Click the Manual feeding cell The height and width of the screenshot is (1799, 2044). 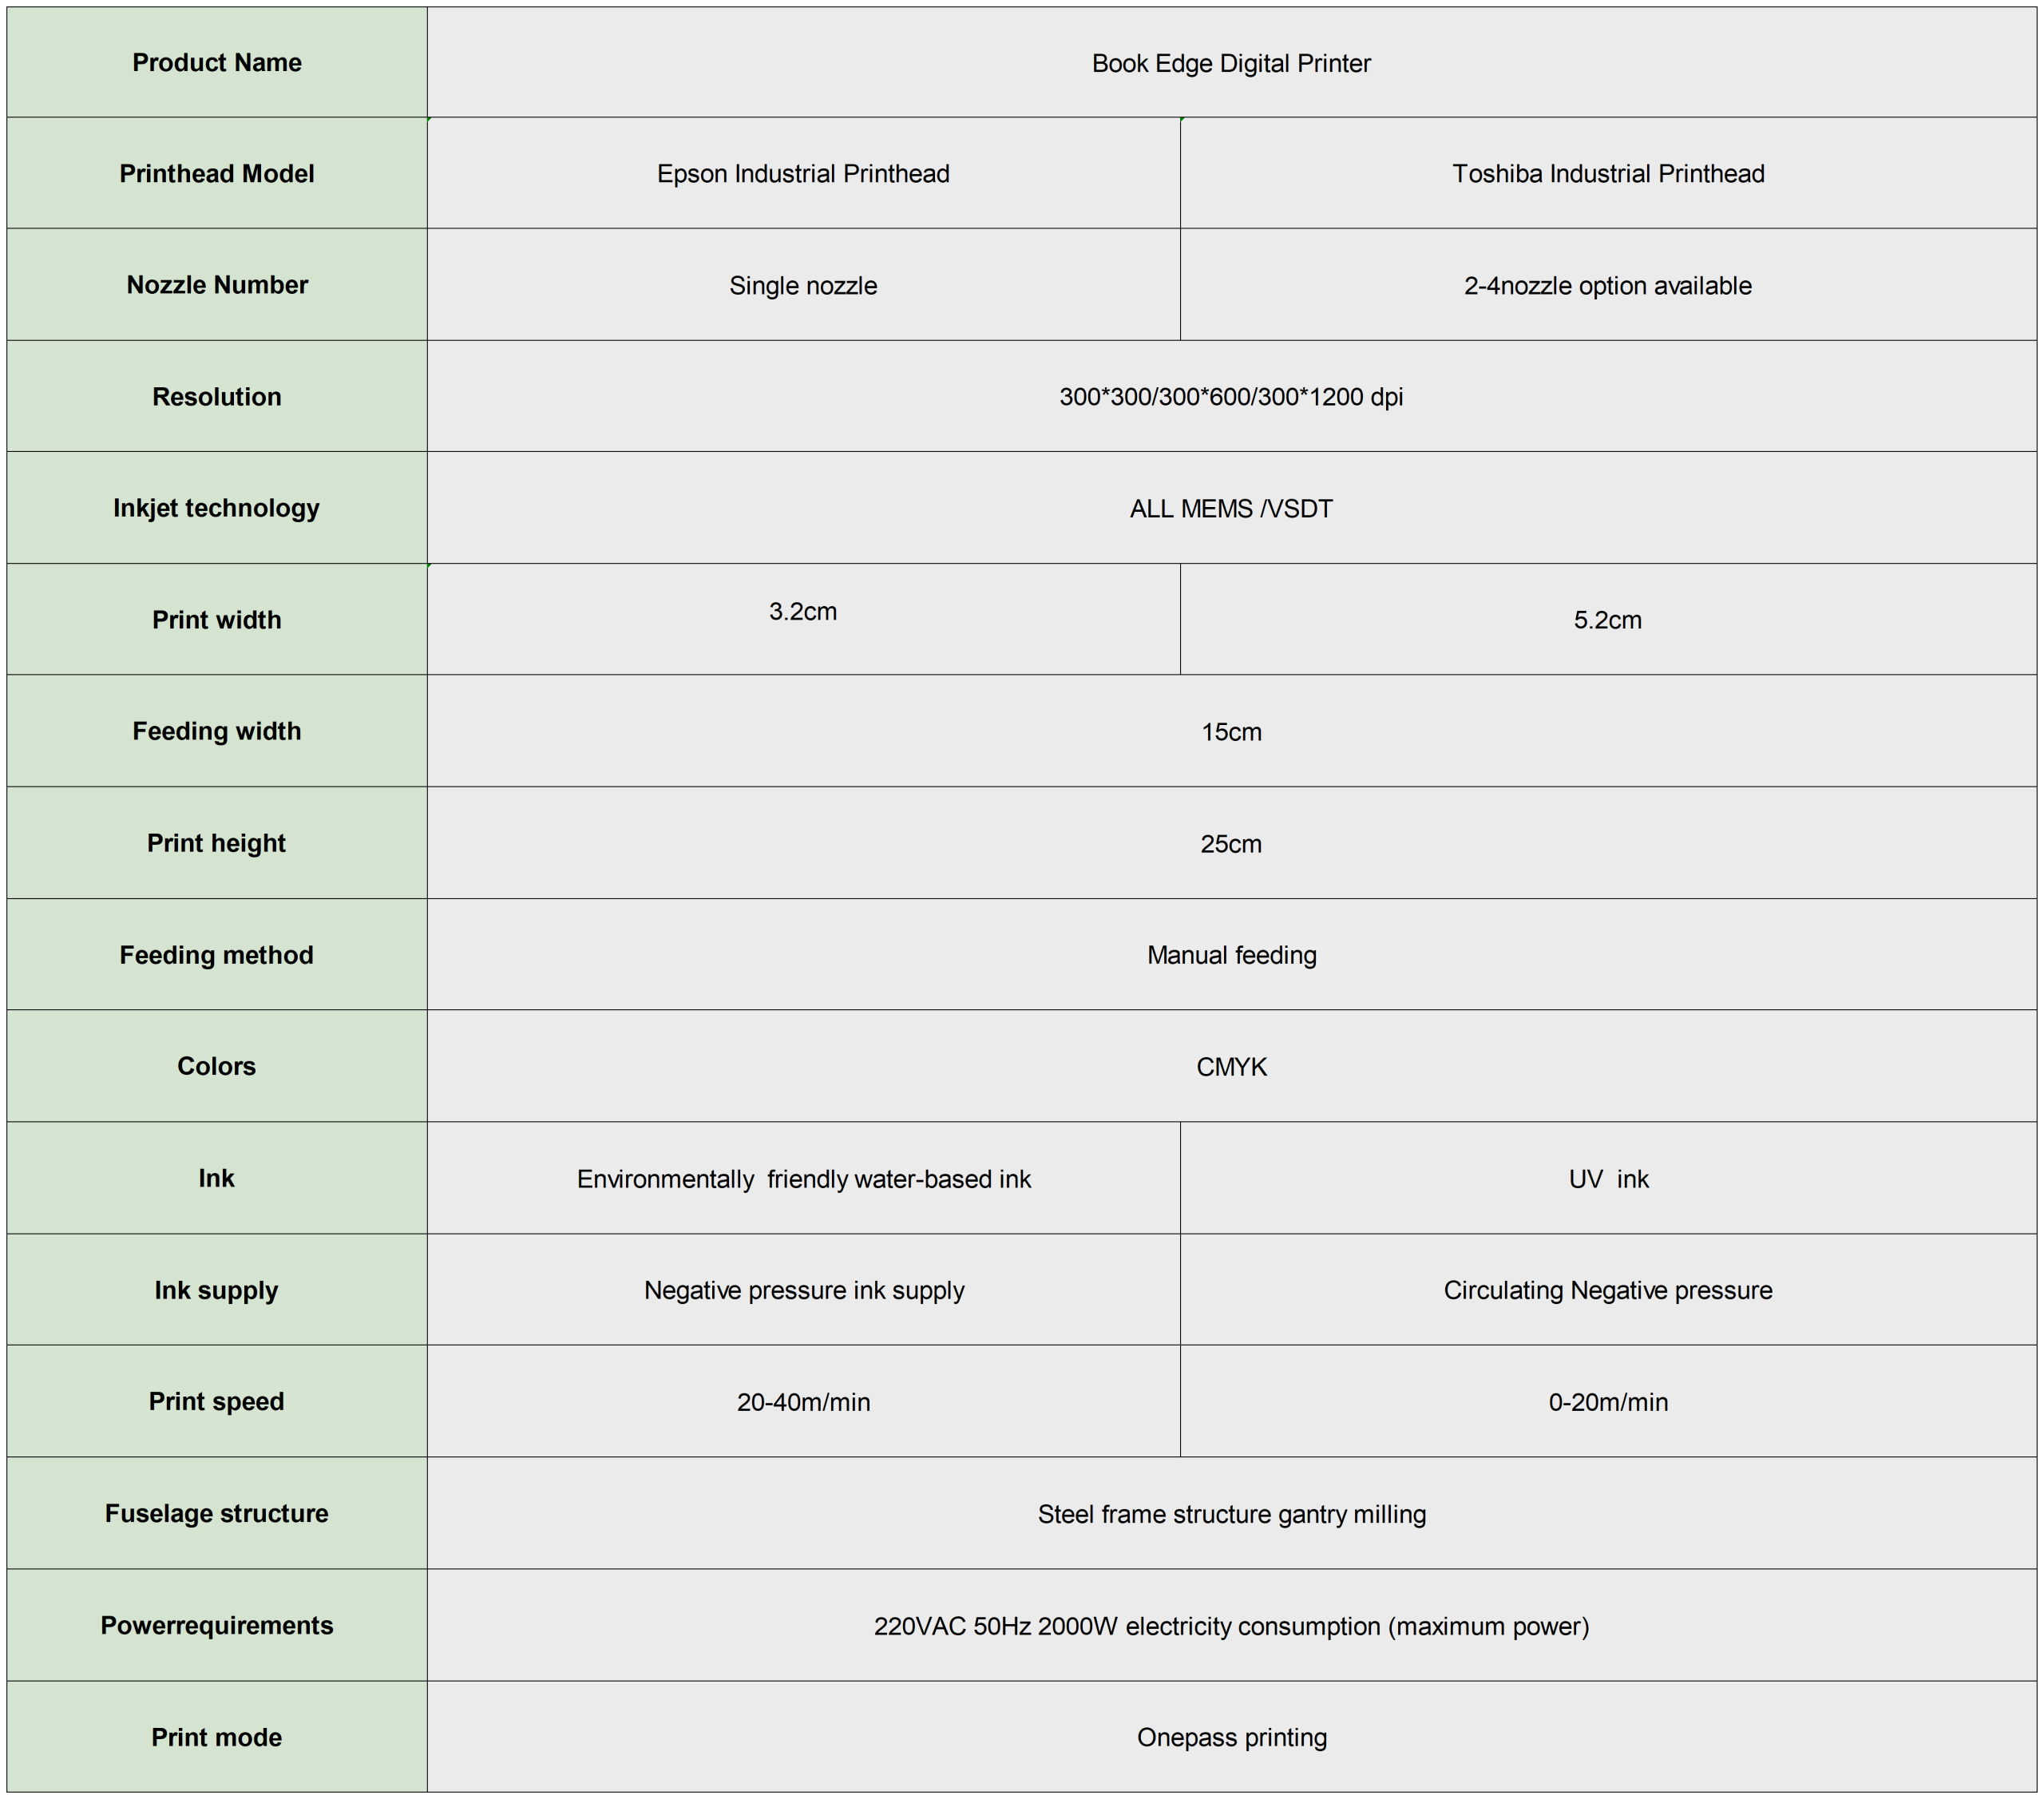coord(1230,955)
